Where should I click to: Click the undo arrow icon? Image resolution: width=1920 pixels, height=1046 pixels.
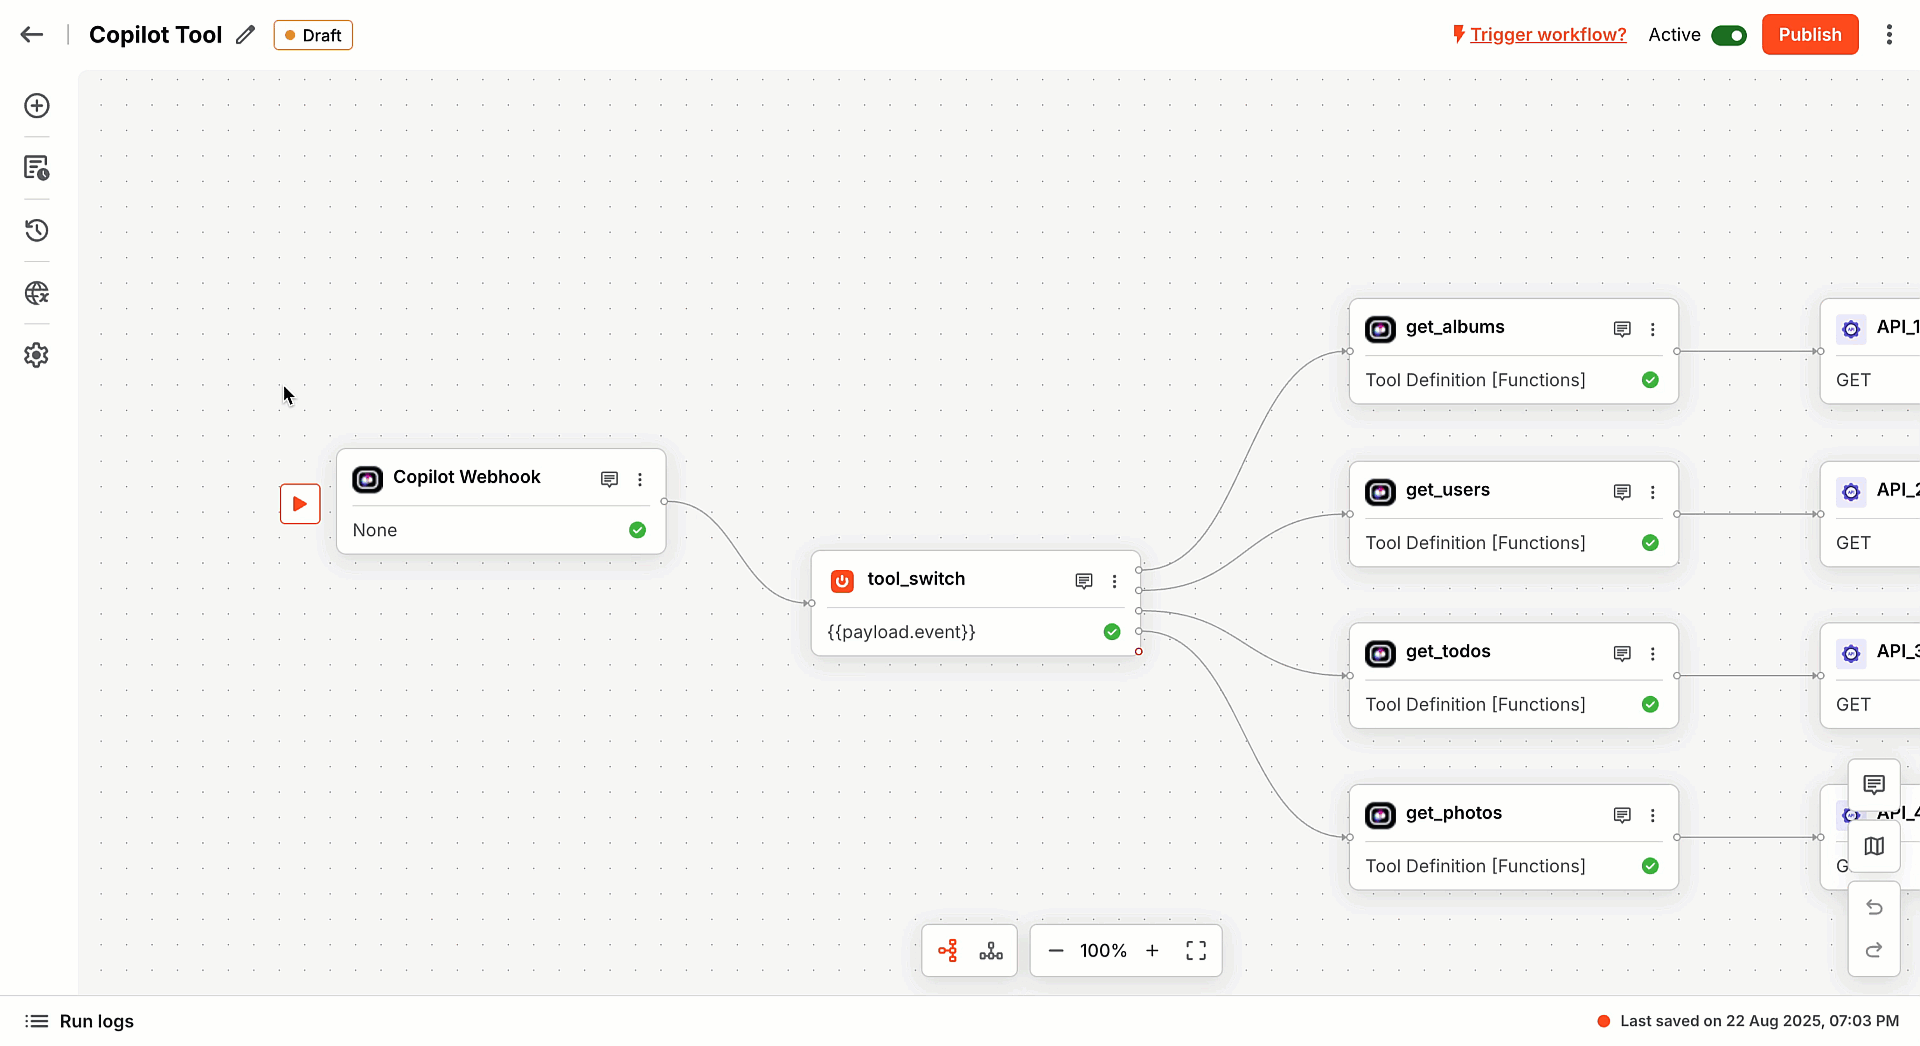[1874, 908]
